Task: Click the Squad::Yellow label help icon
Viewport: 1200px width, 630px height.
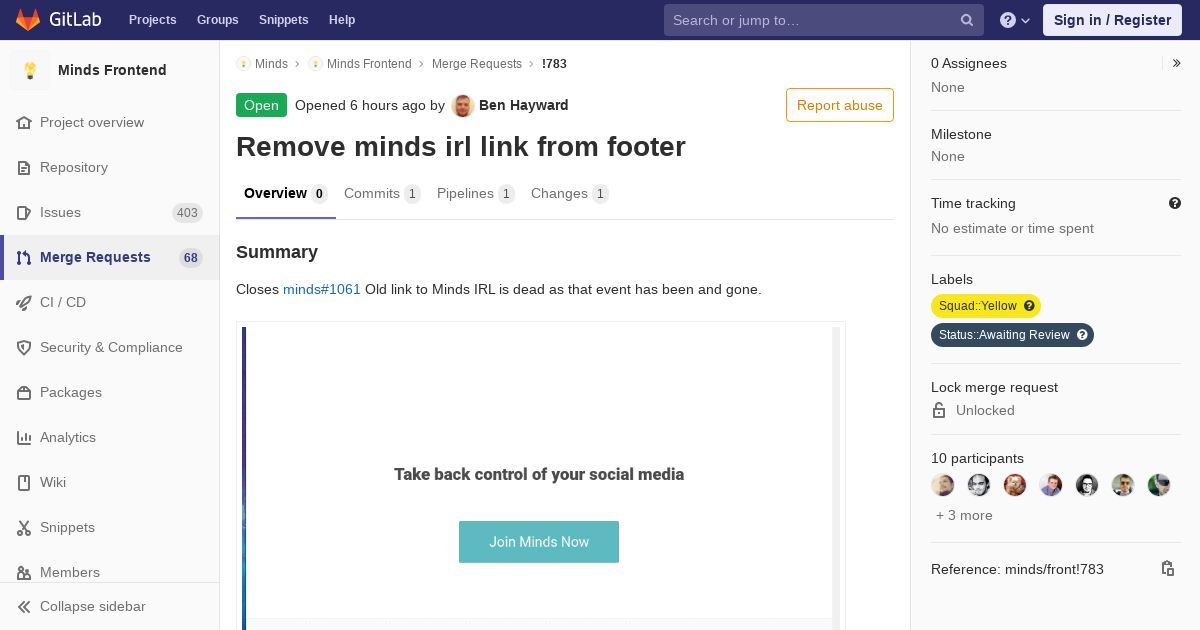Action: coord(1029,306)
